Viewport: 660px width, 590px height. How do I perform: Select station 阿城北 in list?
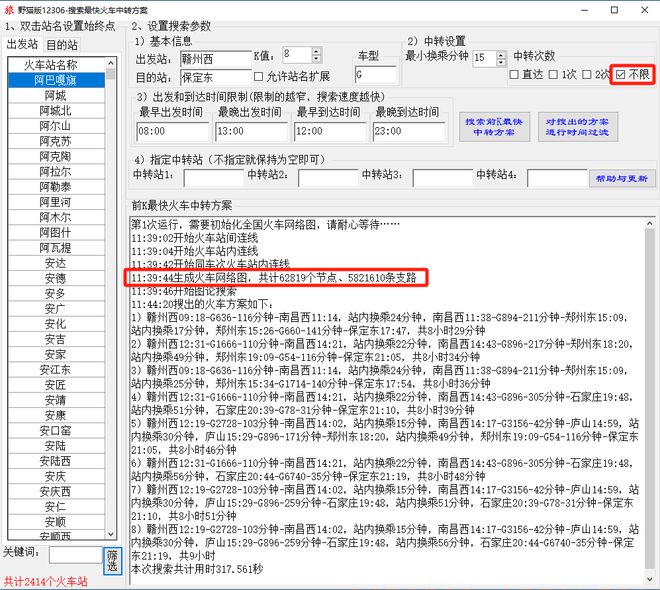[x=56, y=111]
